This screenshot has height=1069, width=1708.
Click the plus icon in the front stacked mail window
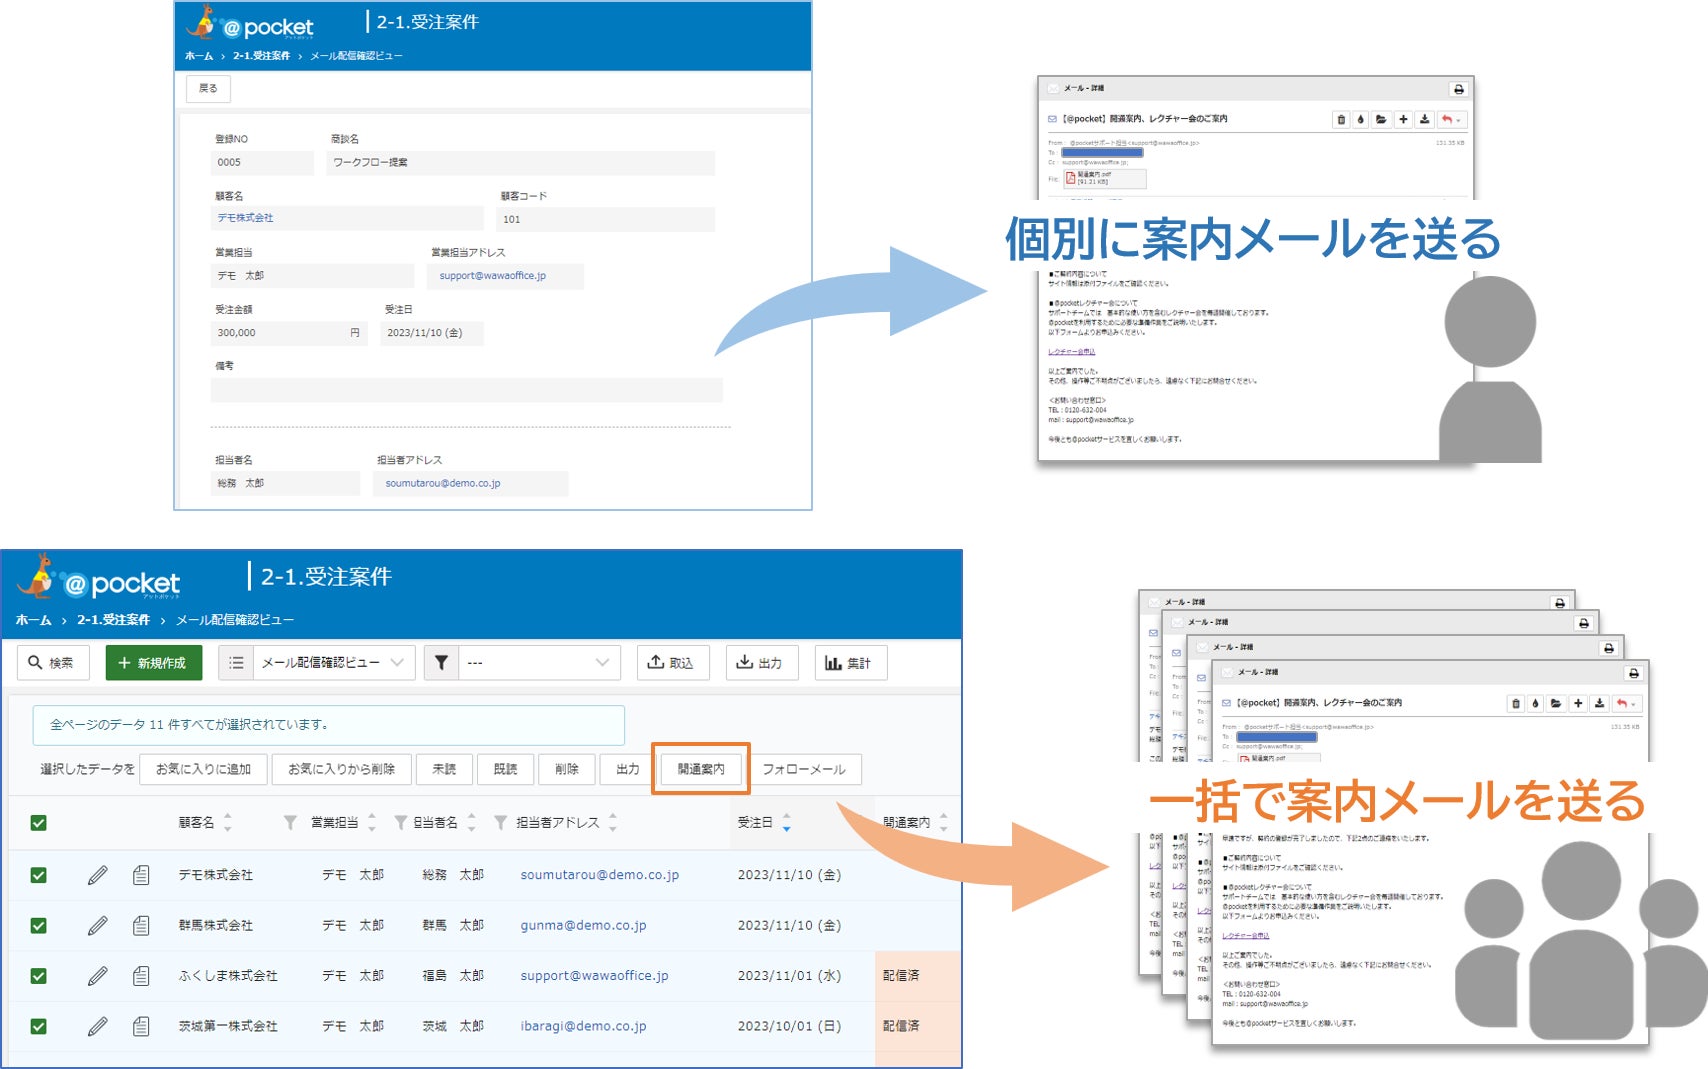1578,703
